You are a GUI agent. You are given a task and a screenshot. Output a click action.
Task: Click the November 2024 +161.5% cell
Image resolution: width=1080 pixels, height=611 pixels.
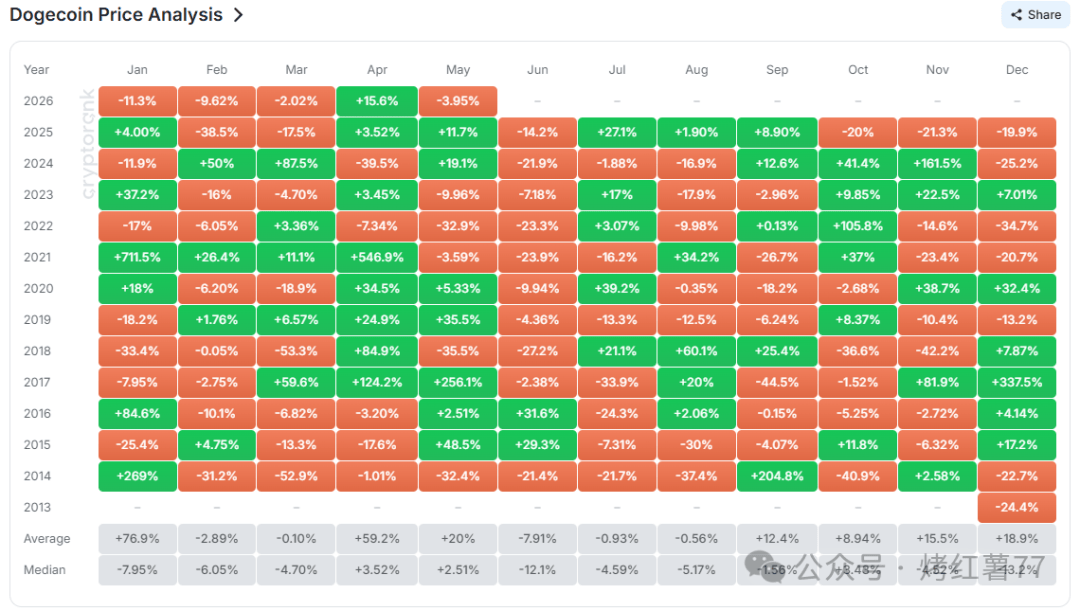937,163
